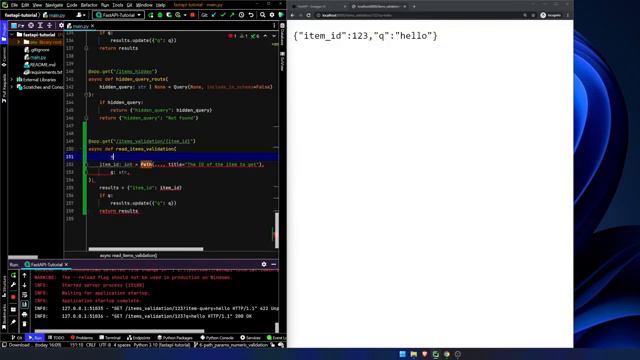
Task: Click up arrow in Run console
Action: point(24,275)
